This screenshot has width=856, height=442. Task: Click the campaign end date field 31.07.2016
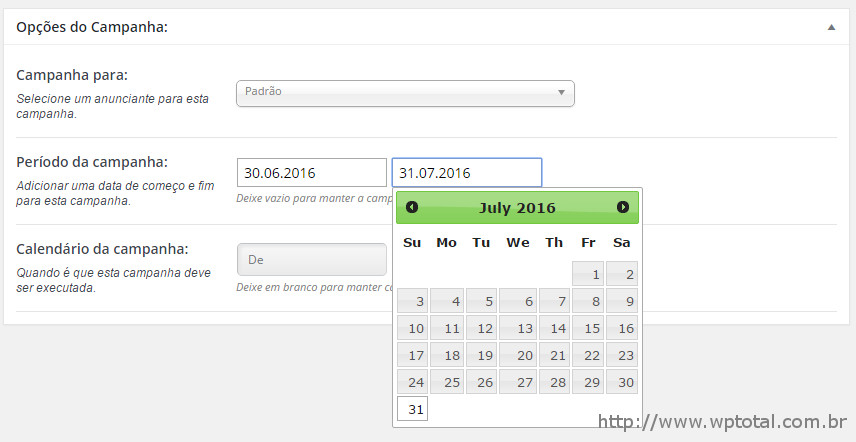coord(467,173)
